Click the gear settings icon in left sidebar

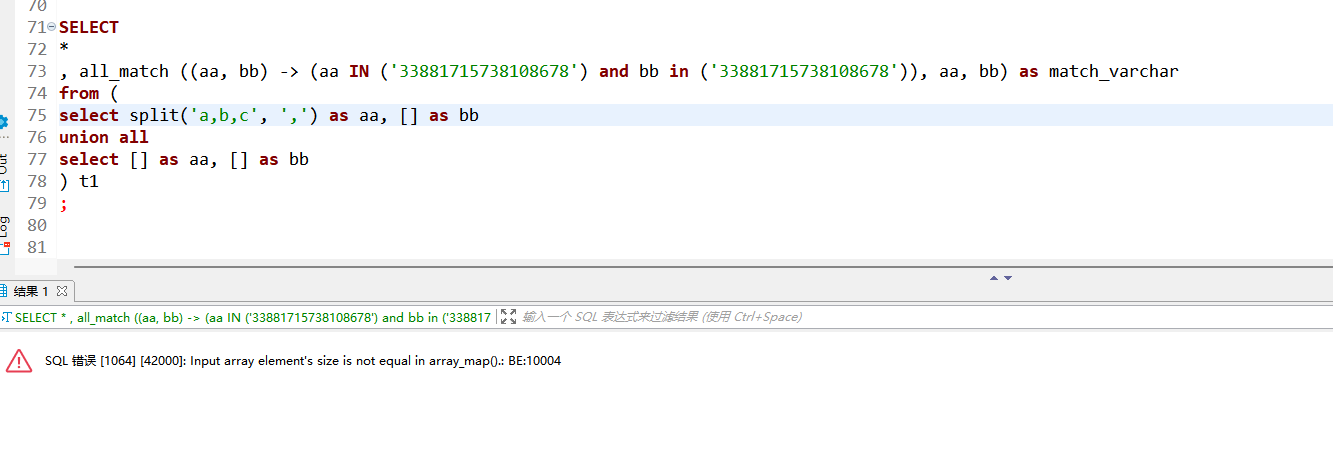[x=3, y=122]
